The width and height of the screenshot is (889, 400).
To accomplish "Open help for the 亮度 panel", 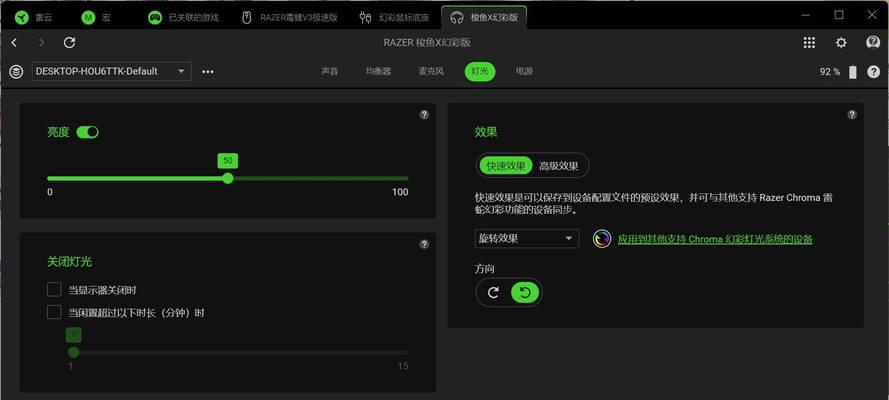I will pos(424,114).
